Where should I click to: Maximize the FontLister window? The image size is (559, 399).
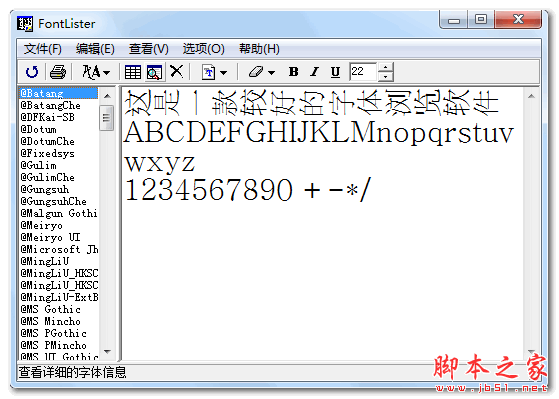[x=481, y=19]
